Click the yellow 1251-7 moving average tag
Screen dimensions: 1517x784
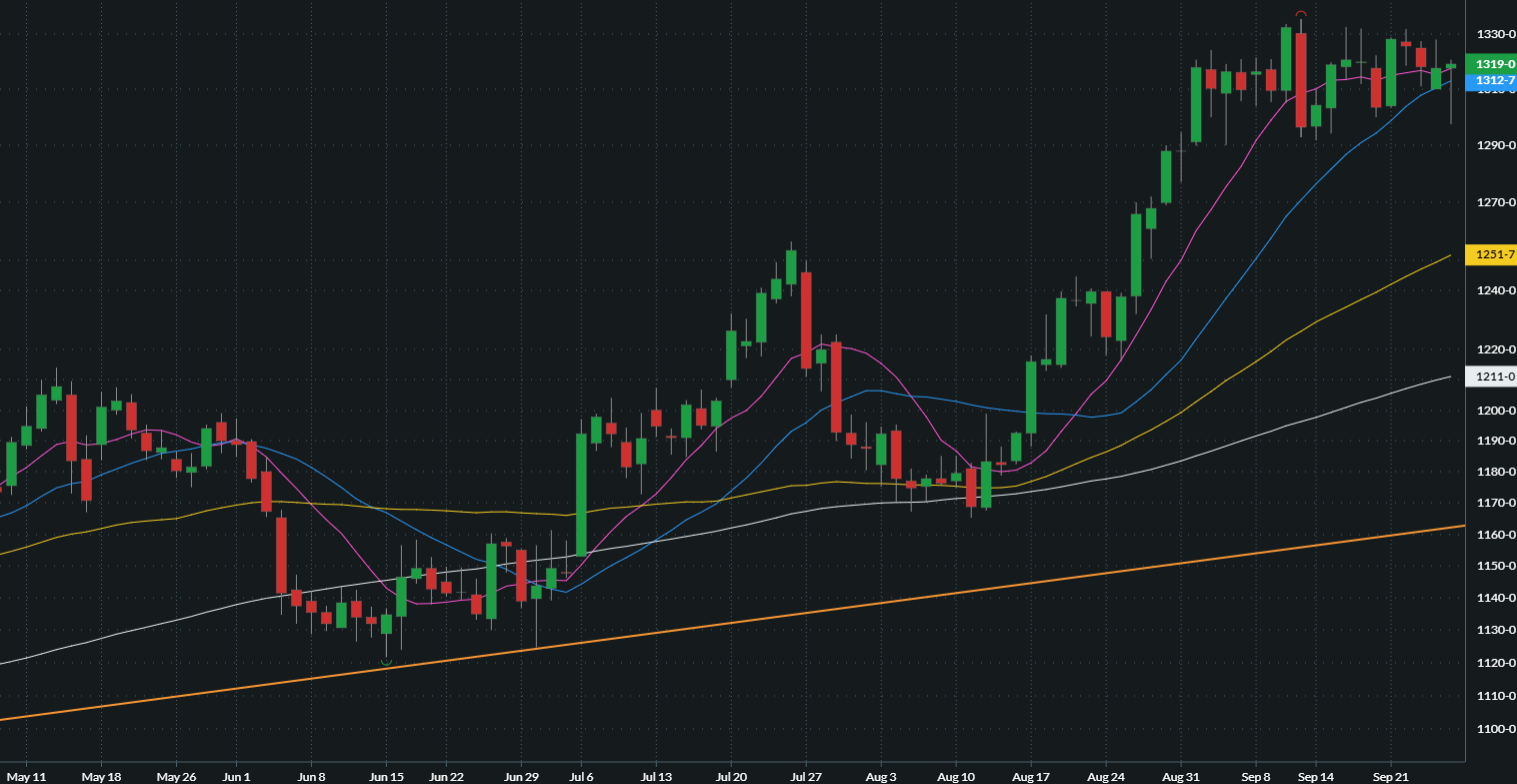[x=1491, y=255]
